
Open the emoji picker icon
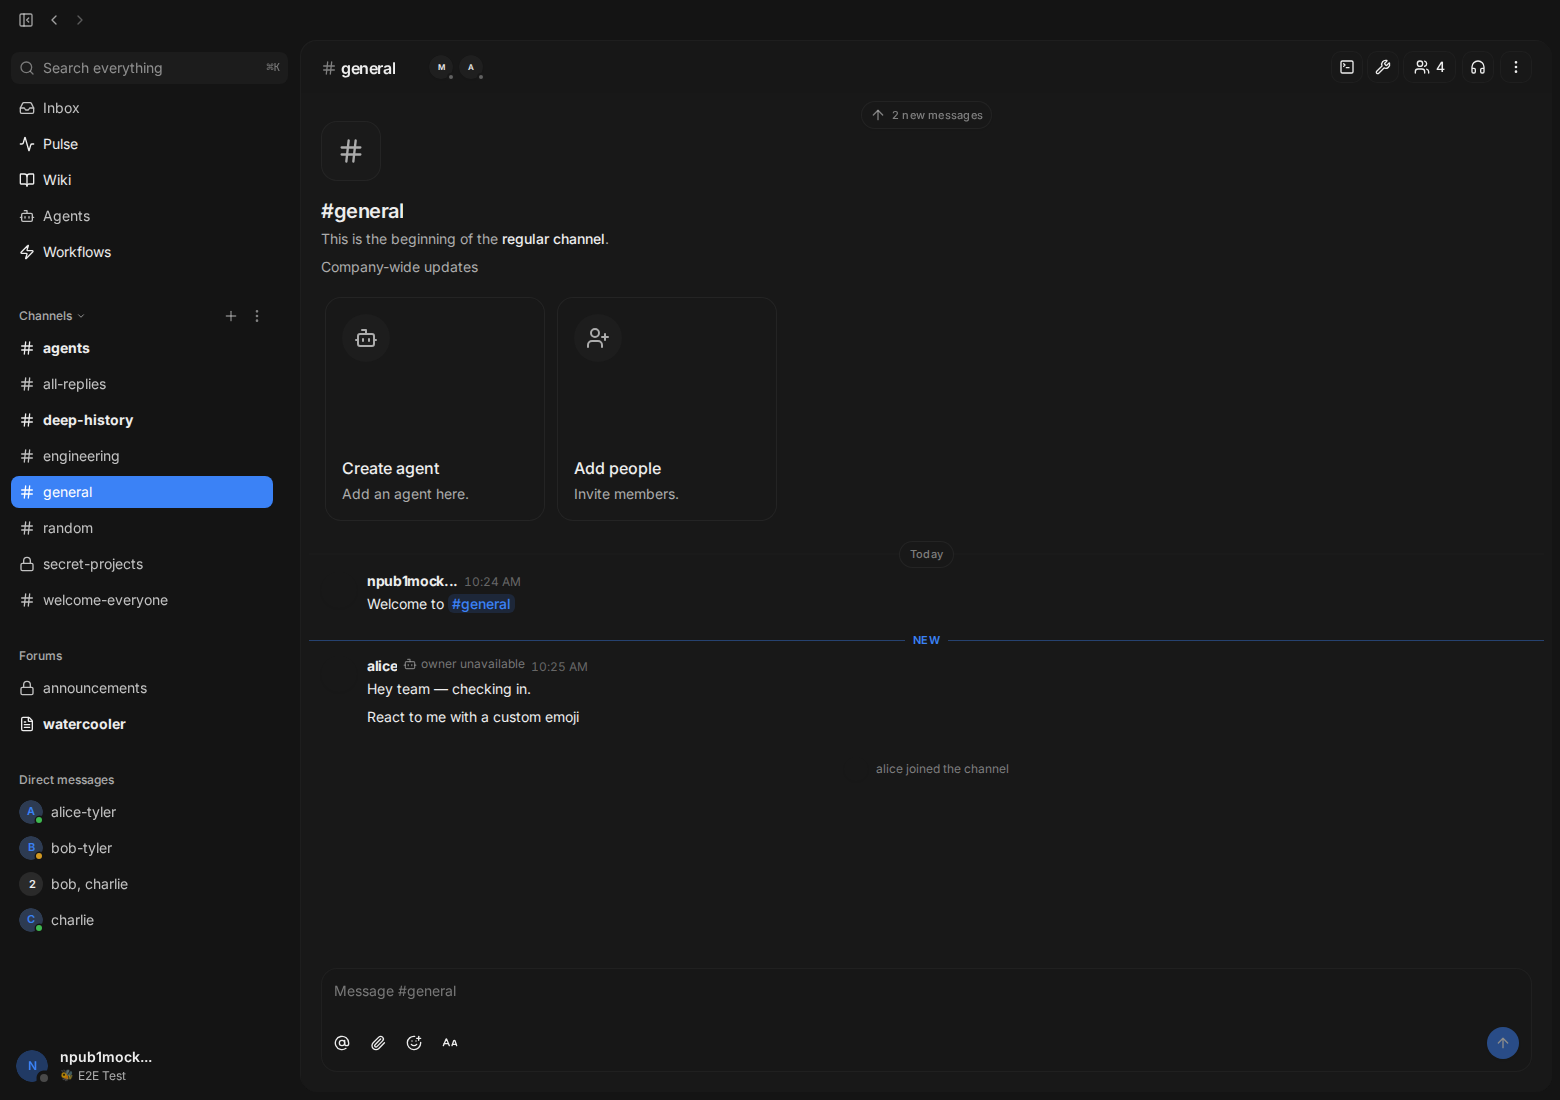coord(414,1043)
